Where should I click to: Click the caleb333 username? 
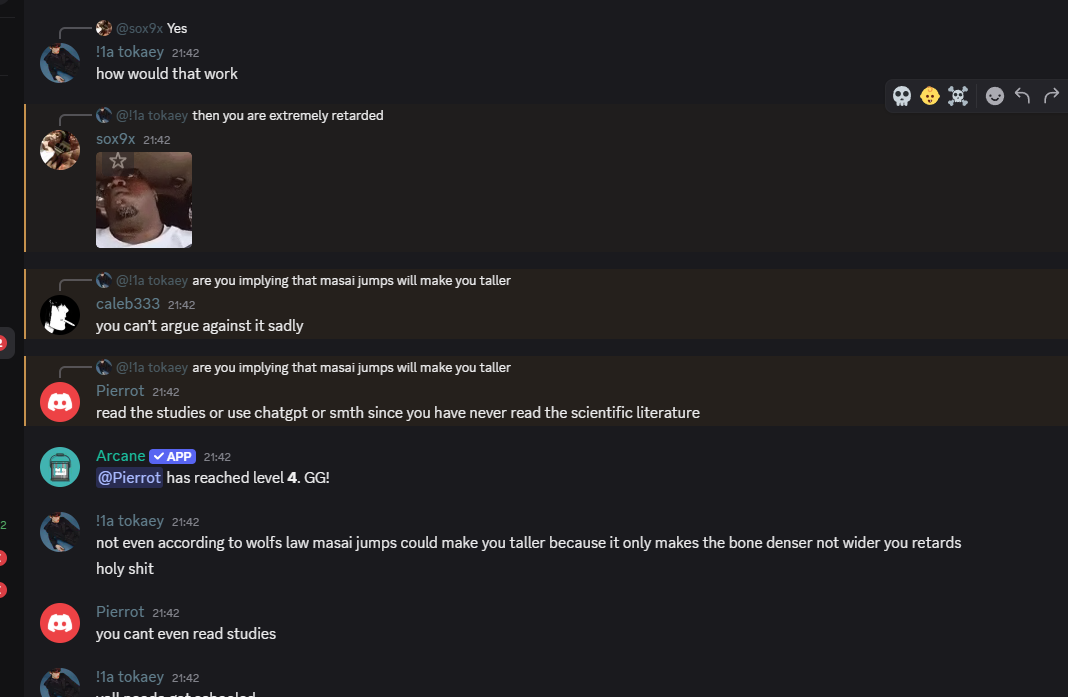tap(127, 304)
